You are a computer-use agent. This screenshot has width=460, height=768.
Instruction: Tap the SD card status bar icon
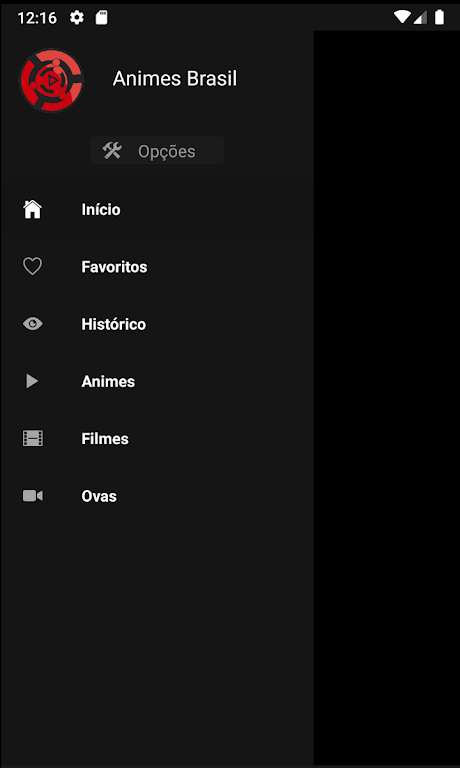pyautogui.click(x=101, y=18)
